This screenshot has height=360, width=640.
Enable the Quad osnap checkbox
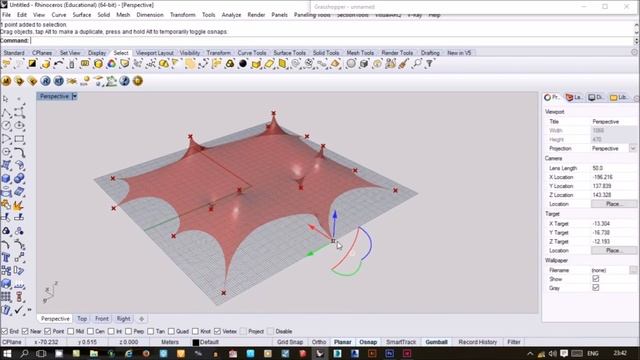click(x=171, y=331)
